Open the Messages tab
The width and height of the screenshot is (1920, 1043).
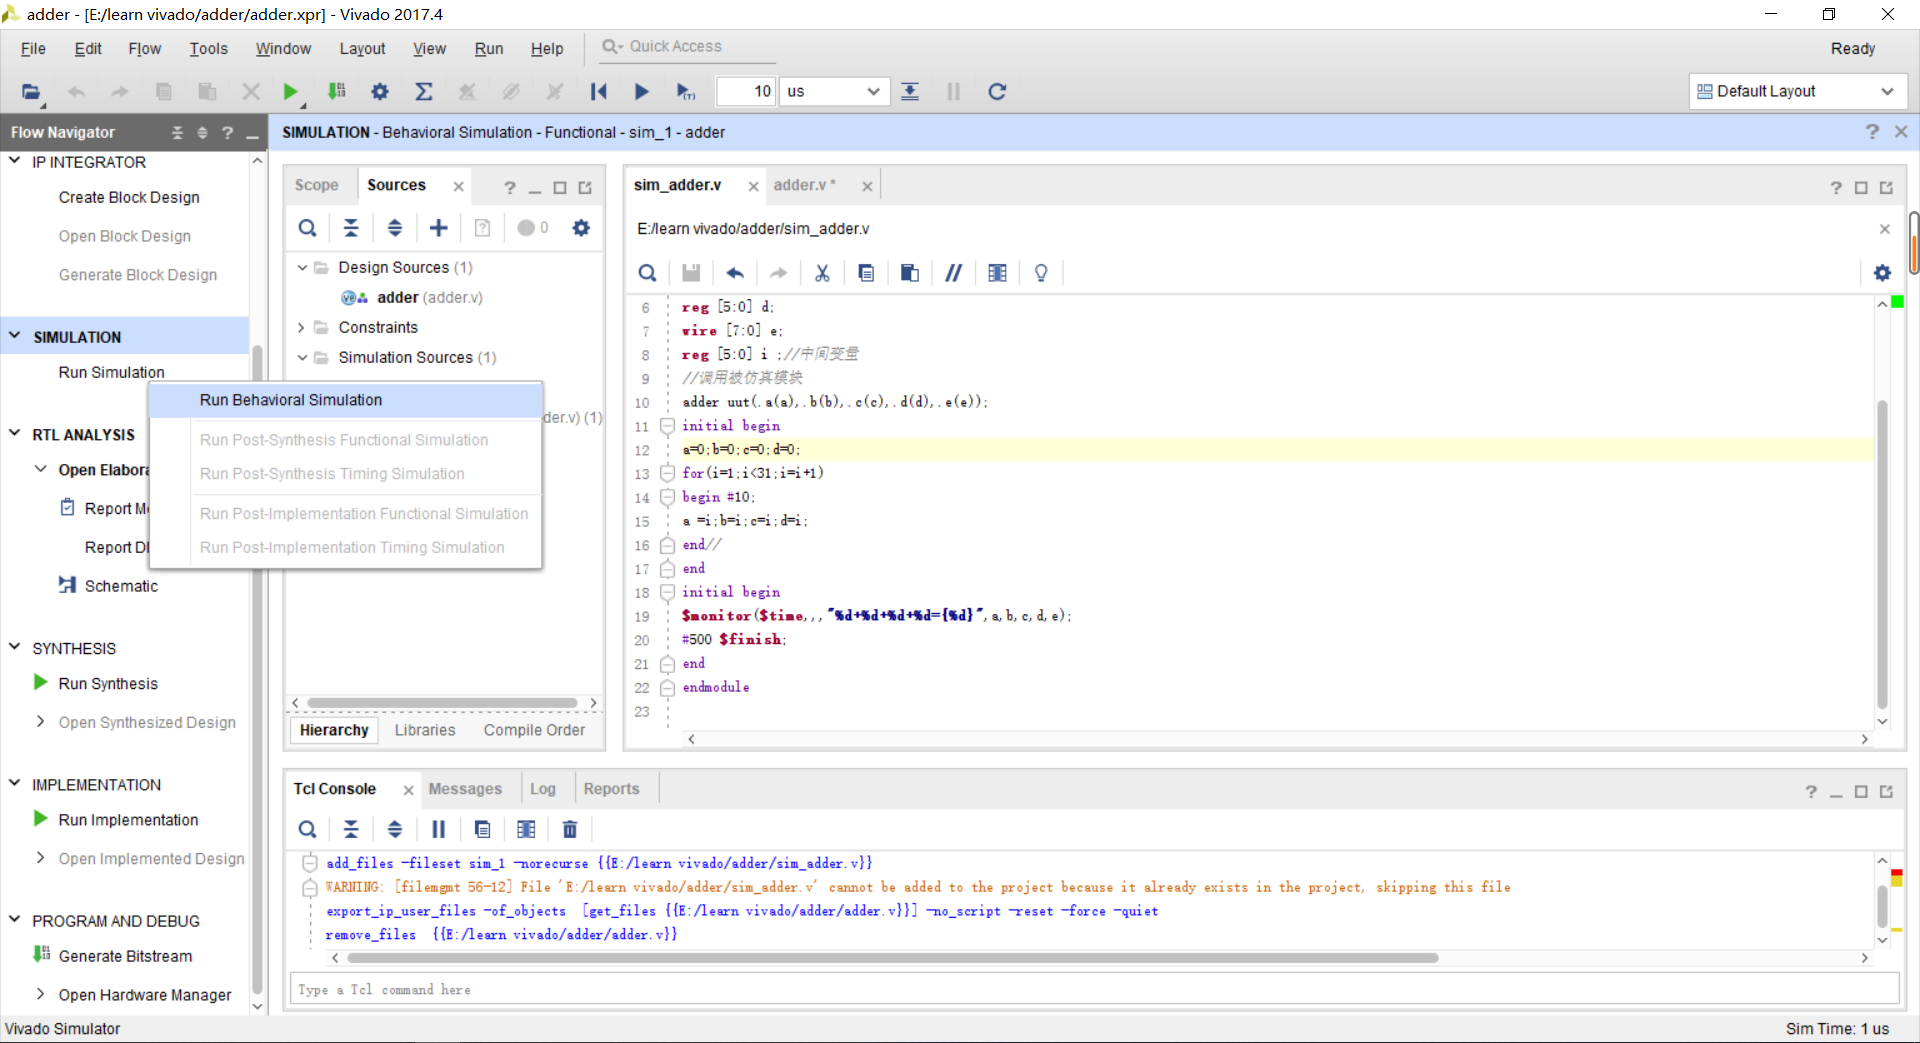(x=465, y=789)
